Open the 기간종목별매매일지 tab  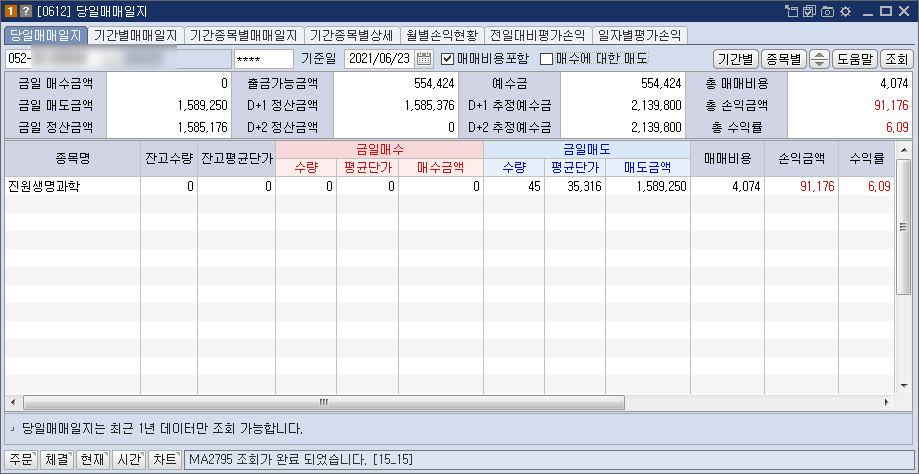coord(244,35)
